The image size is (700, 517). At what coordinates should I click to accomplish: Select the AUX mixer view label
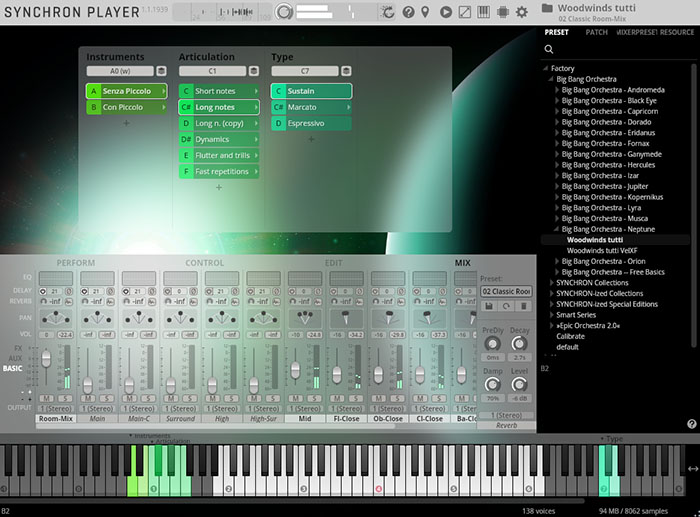pos(15,358)
